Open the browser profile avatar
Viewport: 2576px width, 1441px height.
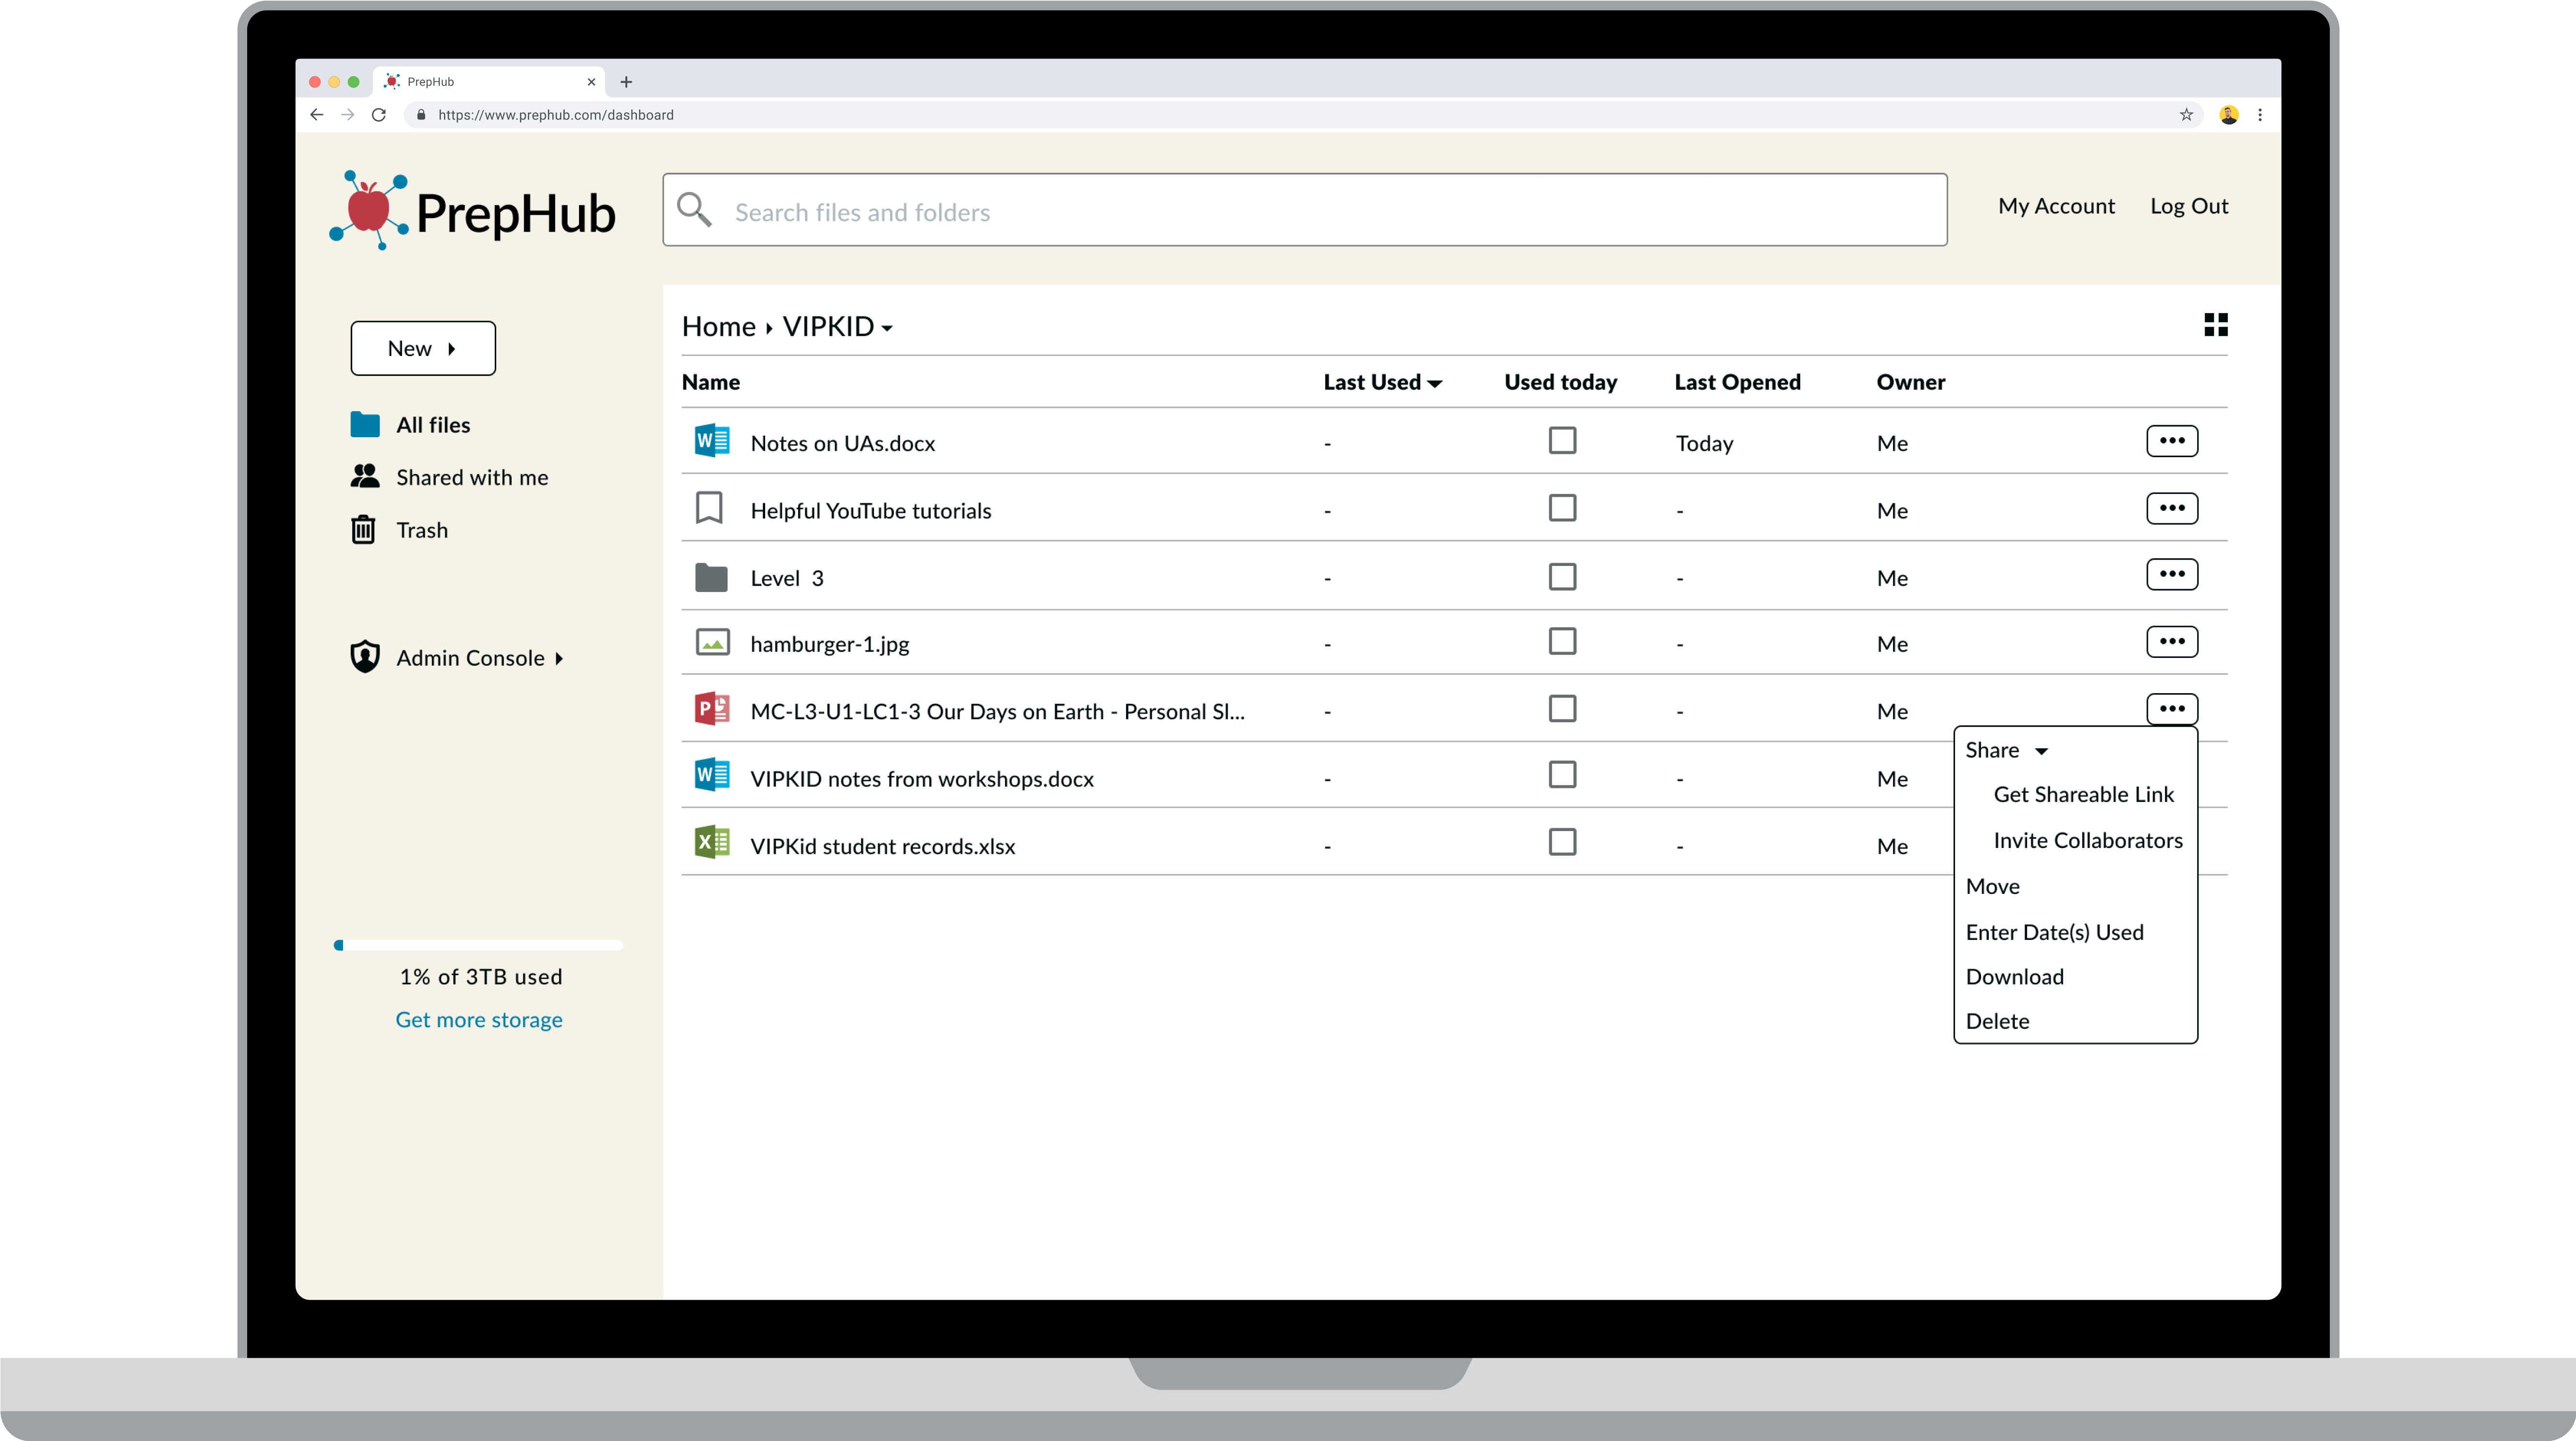(2229, 115)
